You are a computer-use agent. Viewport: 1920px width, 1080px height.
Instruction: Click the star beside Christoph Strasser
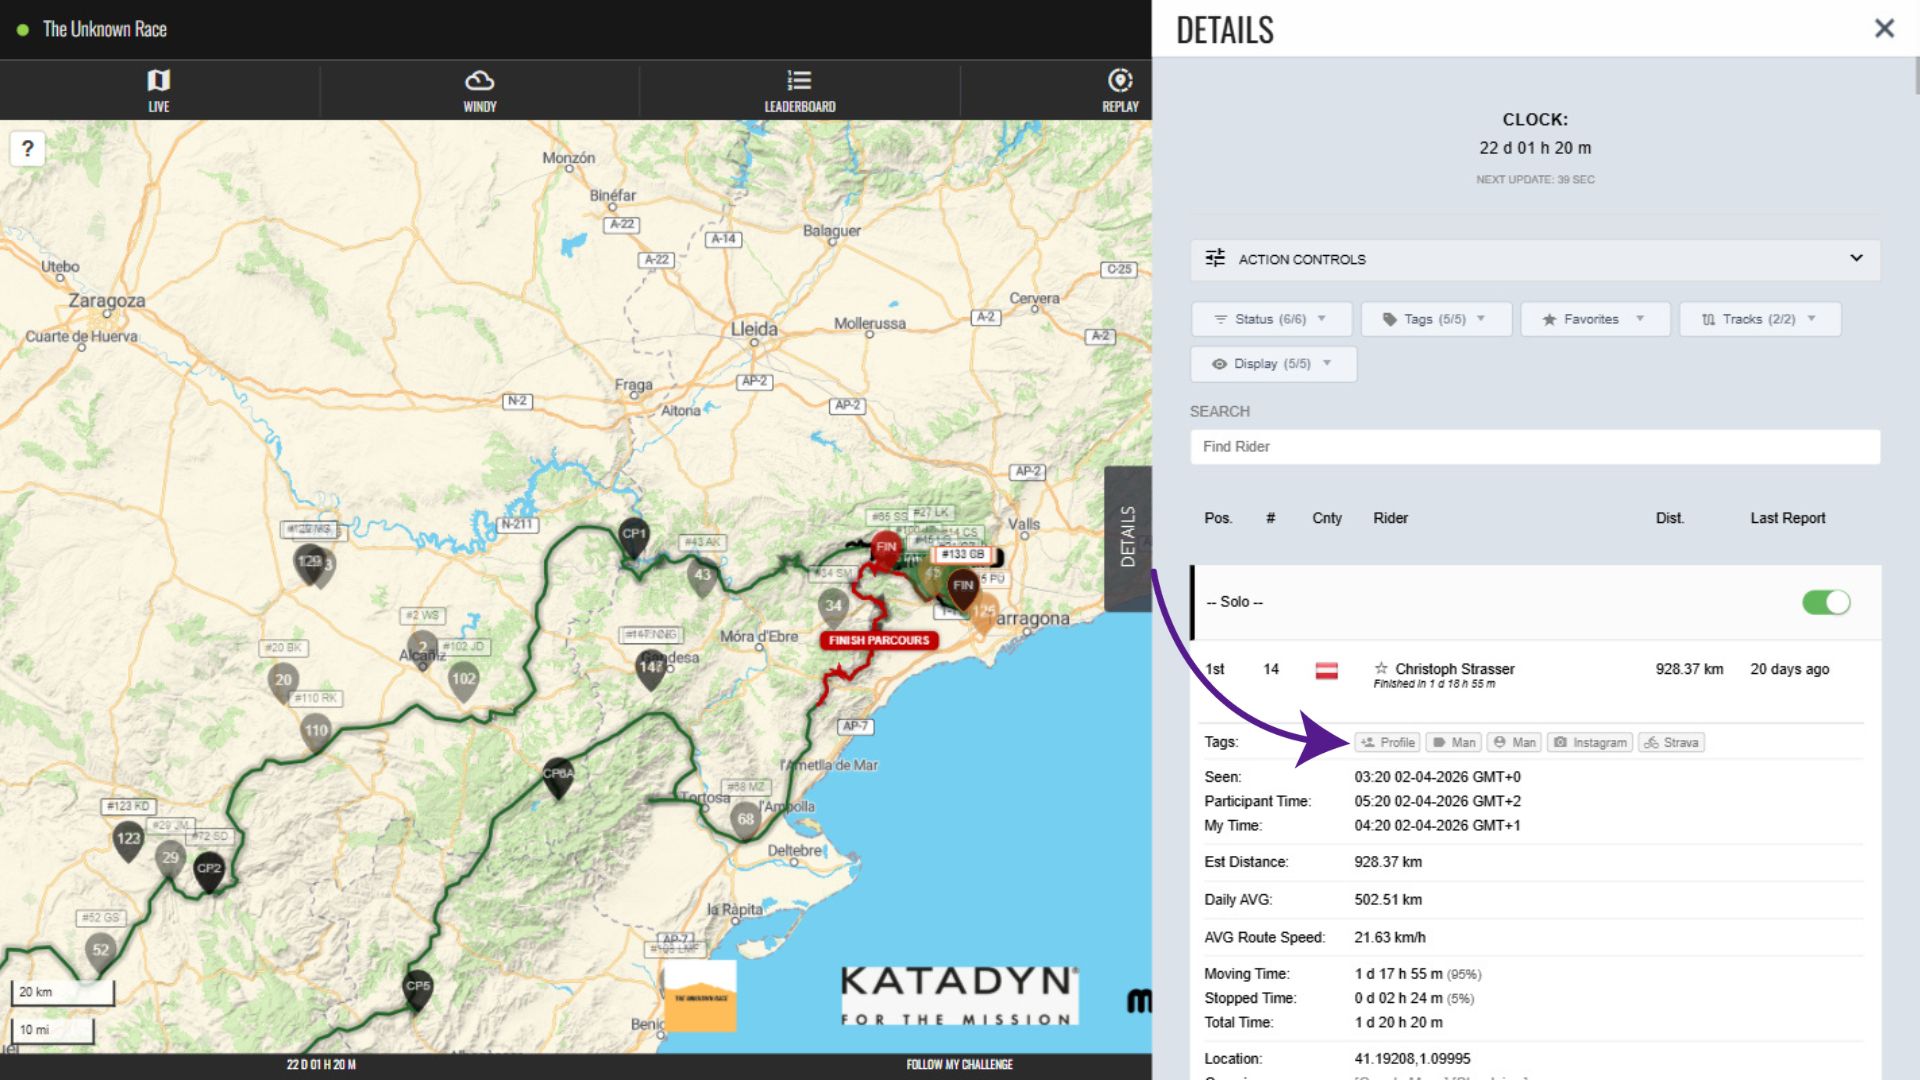(x=1381, y=668)
